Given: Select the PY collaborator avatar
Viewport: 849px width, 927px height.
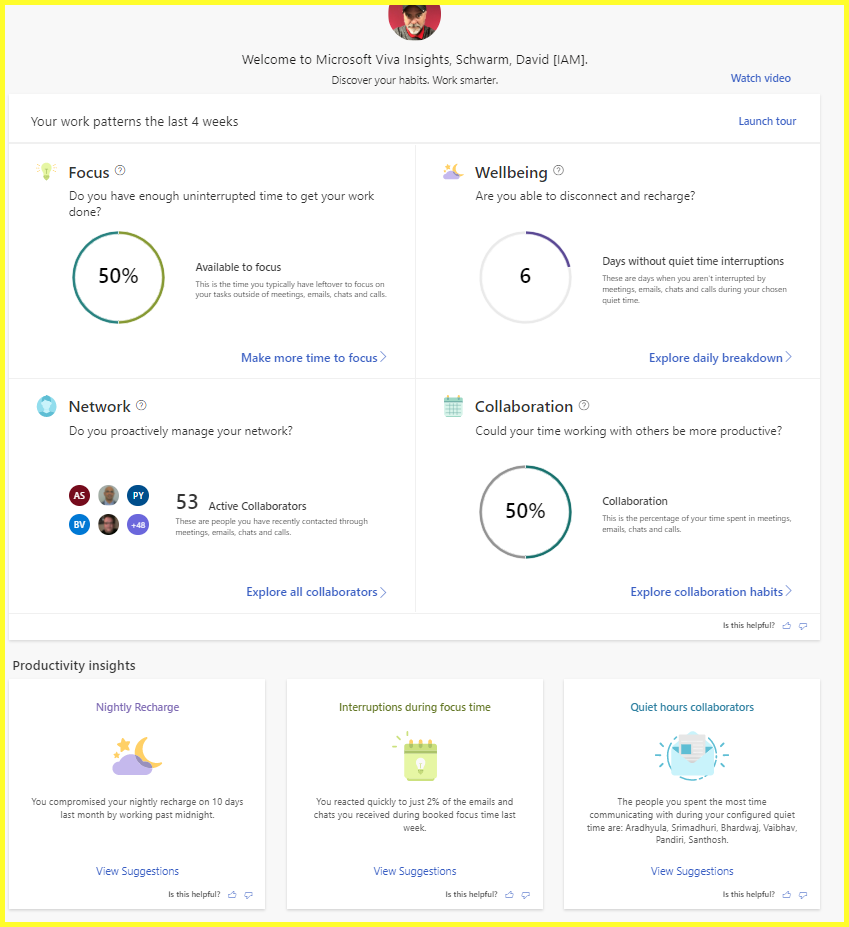Looking at the screenshot, I should click(138, 495).
